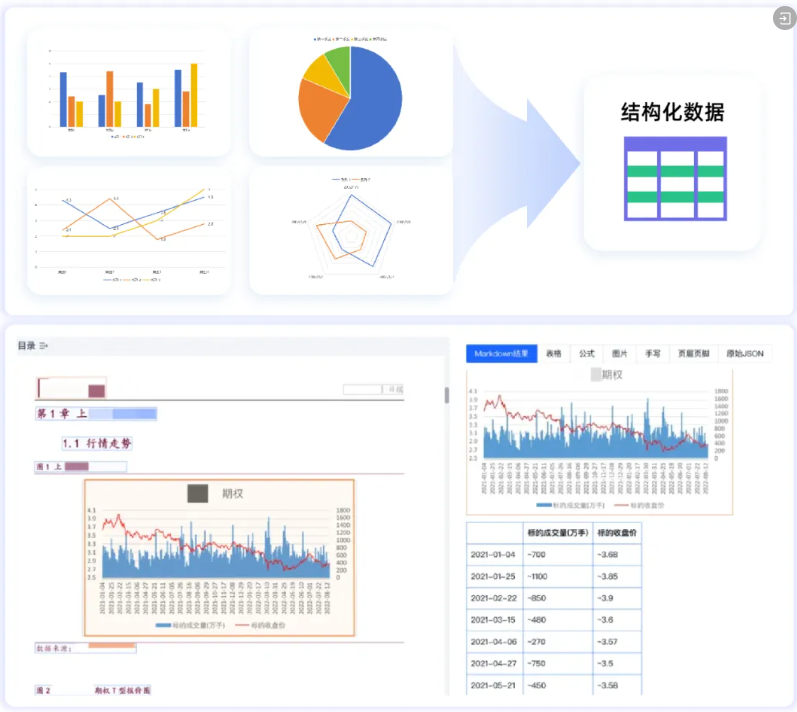Click the document pane vertical scrollbar
Image resolution: width=797 pixels, height=712 pixels.
tap(447, 395)
